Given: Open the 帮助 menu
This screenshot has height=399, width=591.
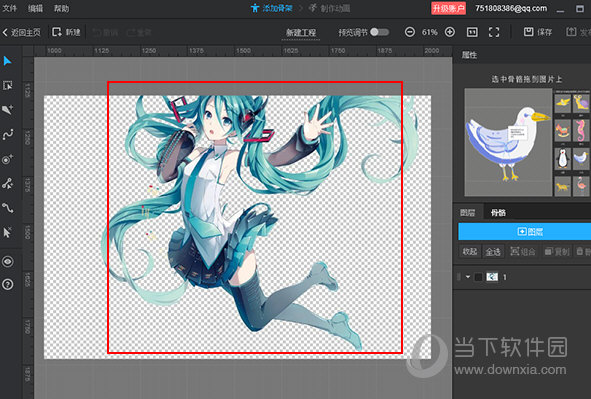Looking at the screenshot, I should (61, 8).
